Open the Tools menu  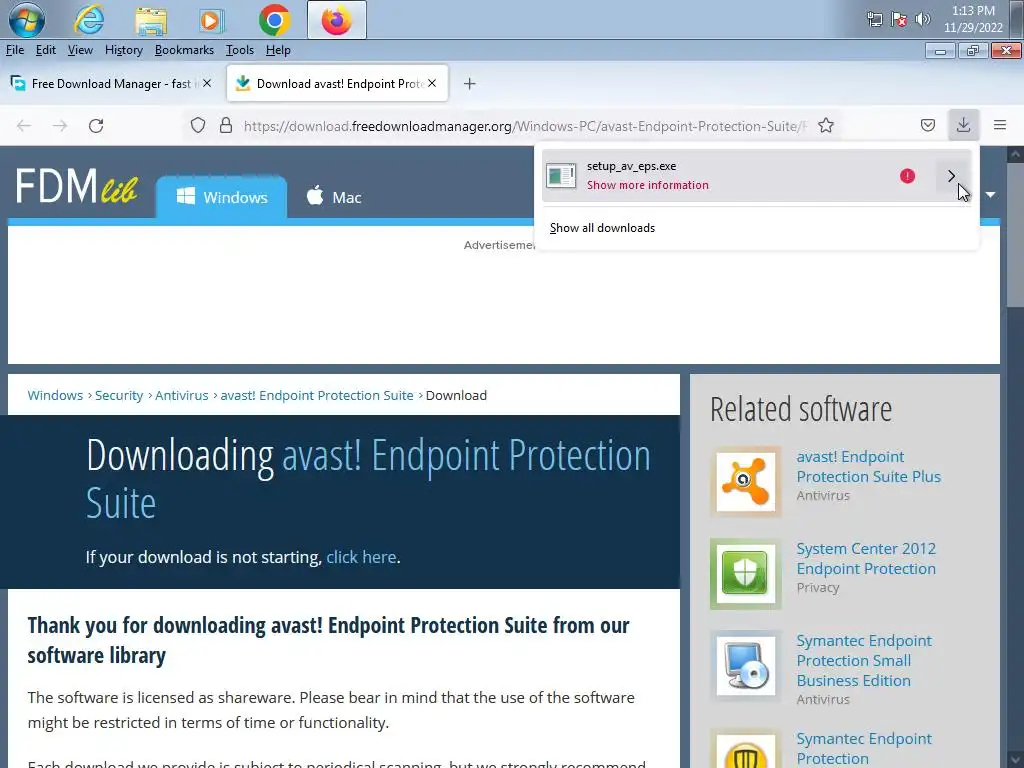pos(240,50)
